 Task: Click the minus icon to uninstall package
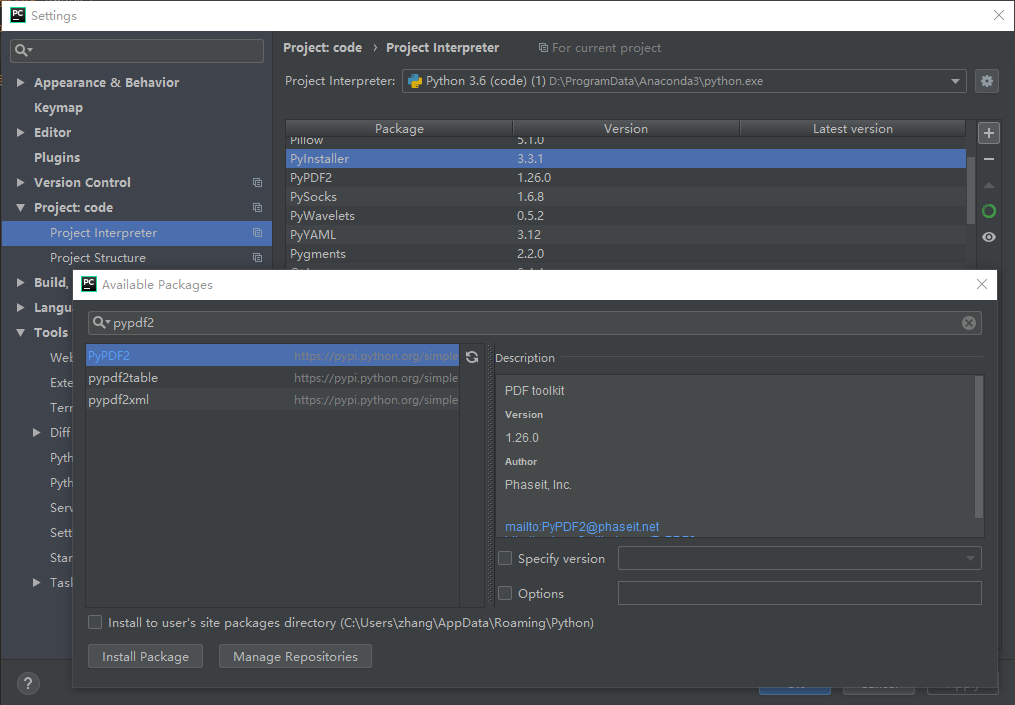988,159
